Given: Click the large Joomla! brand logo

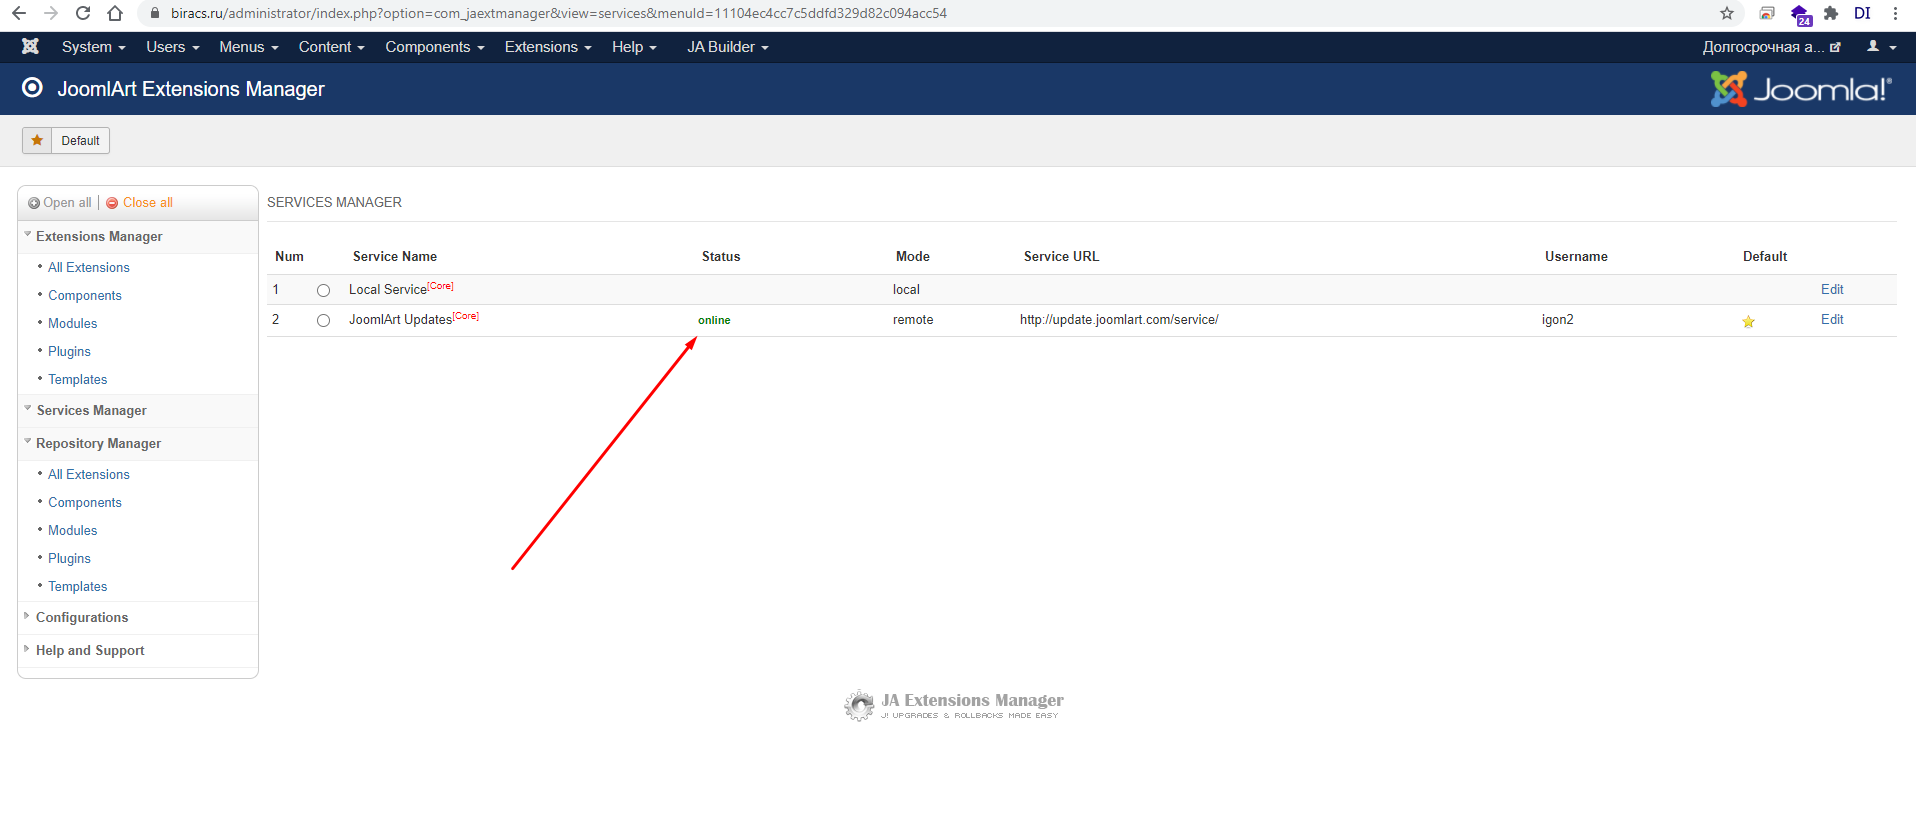Looking at the screenshot, I should 1801,89.
